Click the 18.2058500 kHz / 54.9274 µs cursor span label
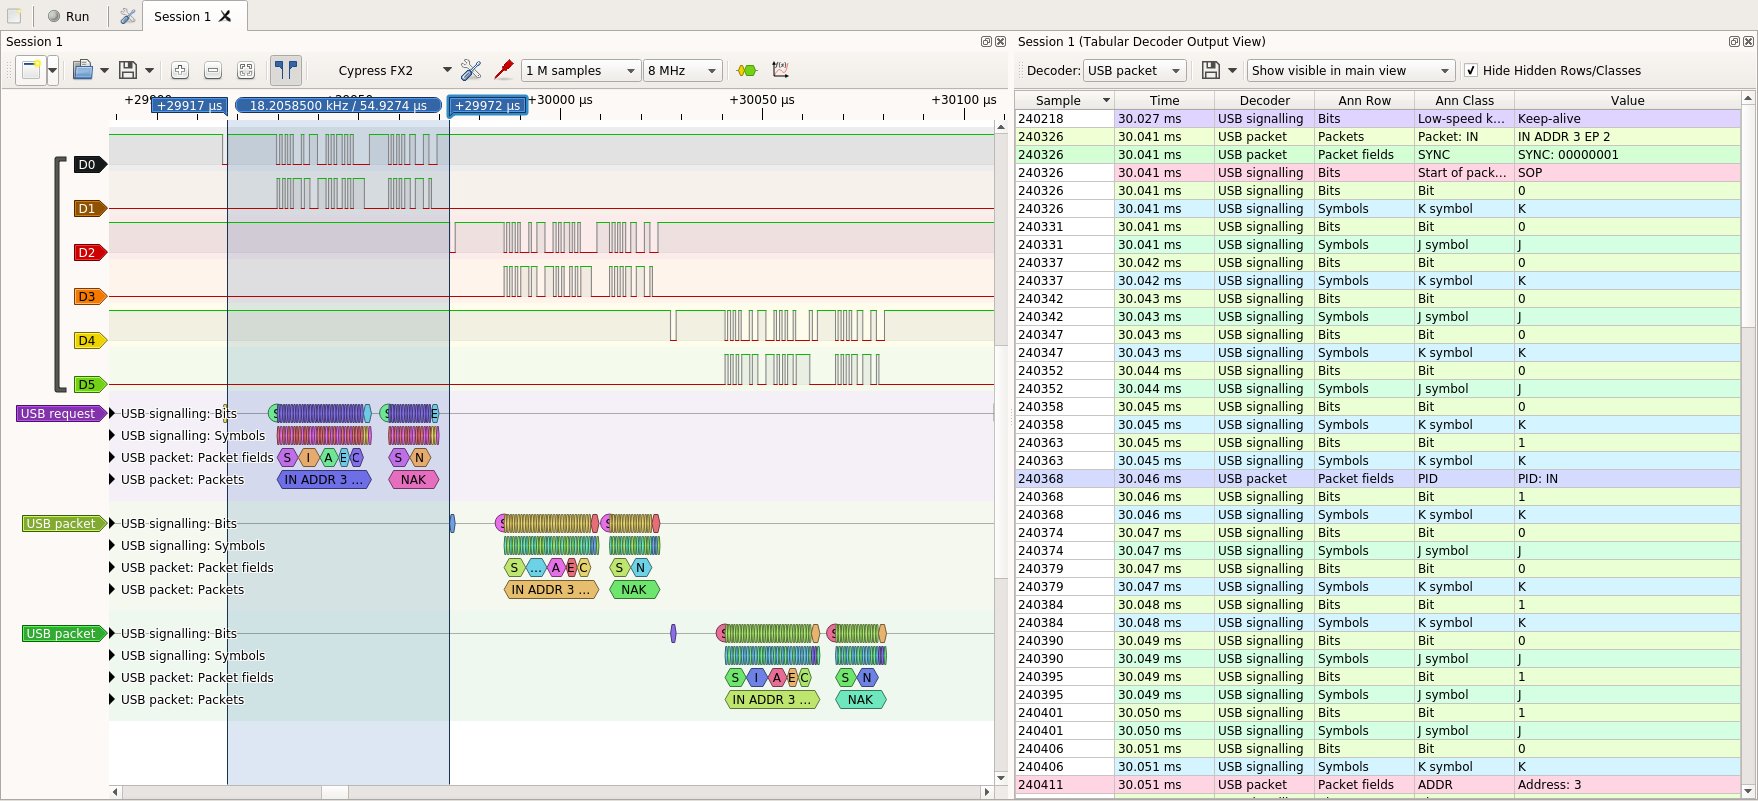The width and height of the screenshot is (1758, 801). point(338,105)
